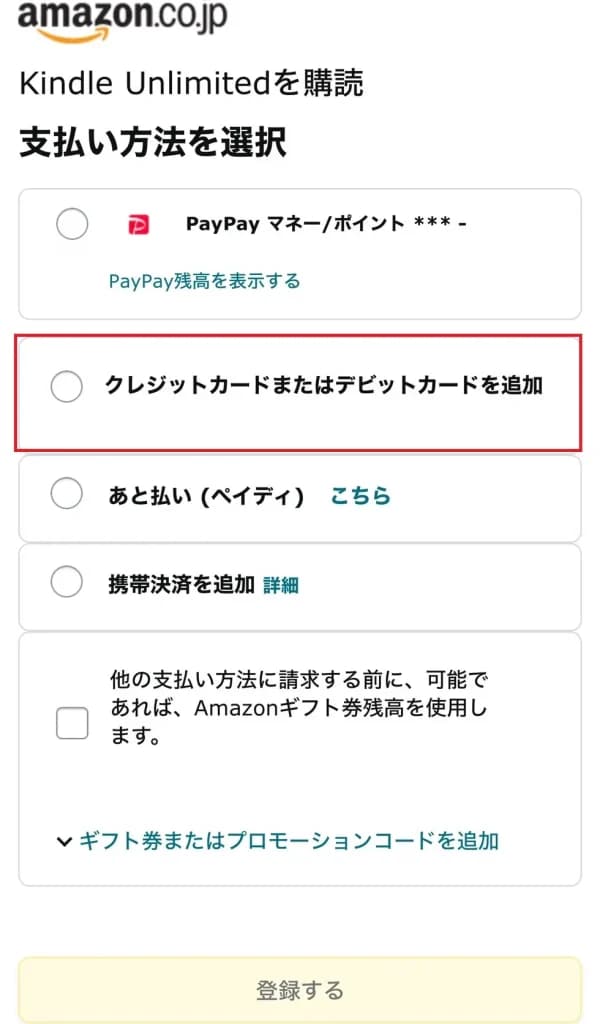Open the 詳細 link for carrier billing
600x1024 pixels.
pyautogui.click(x=281, y=585)
